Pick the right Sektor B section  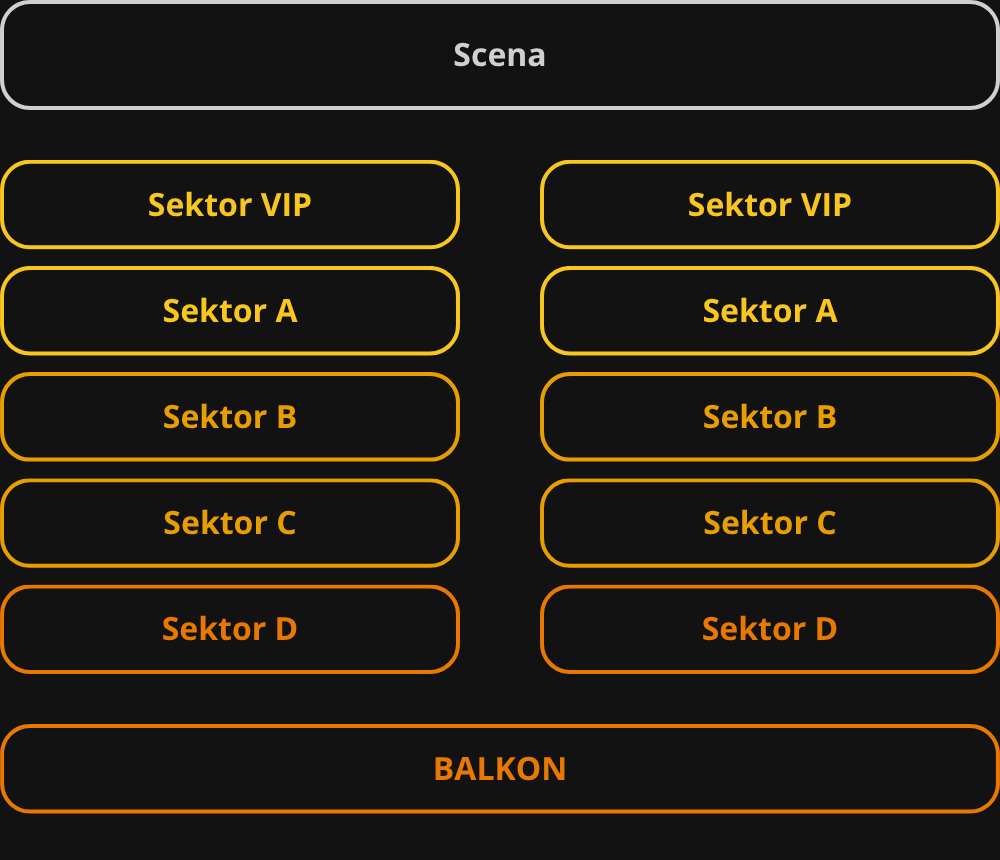[770, 417]
